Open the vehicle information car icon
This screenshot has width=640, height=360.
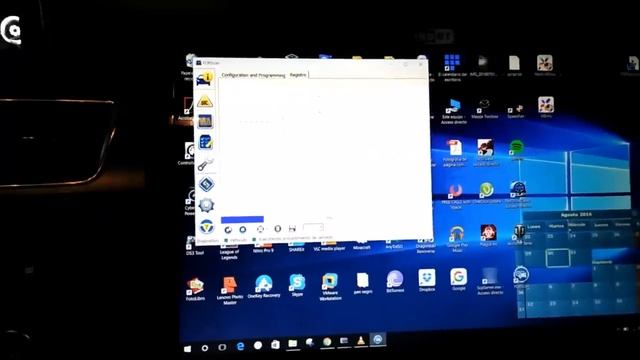pyautogui.click(x=204, y=78)
